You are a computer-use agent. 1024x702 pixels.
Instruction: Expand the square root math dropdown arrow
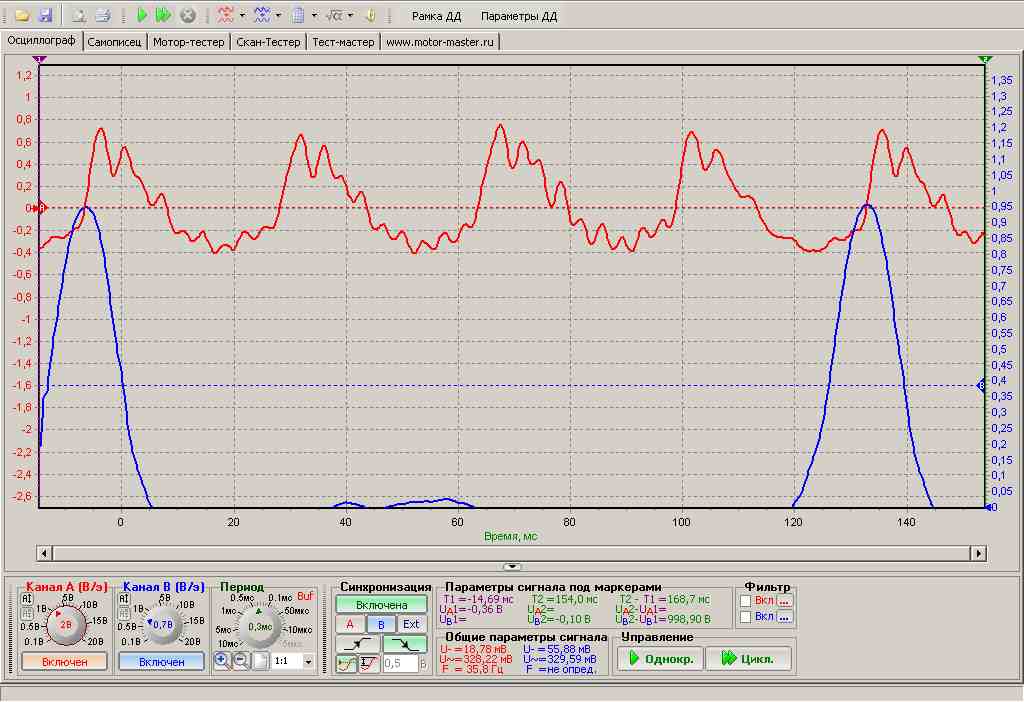point(350,16)
